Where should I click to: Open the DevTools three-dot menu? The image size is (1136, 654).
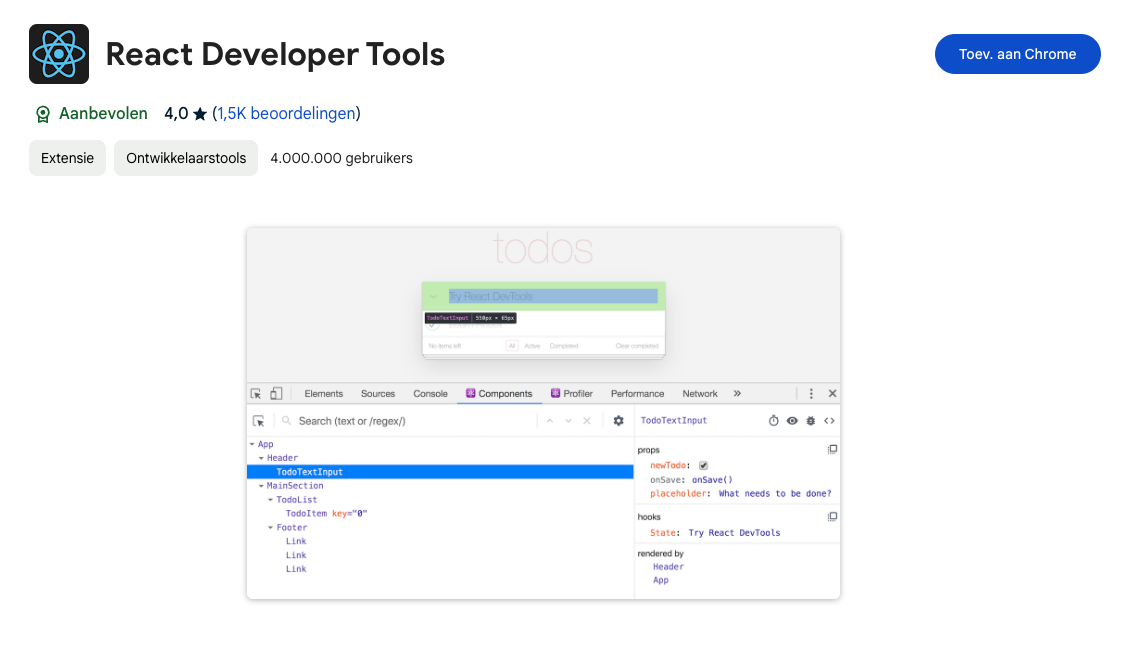tap(811, 394)
